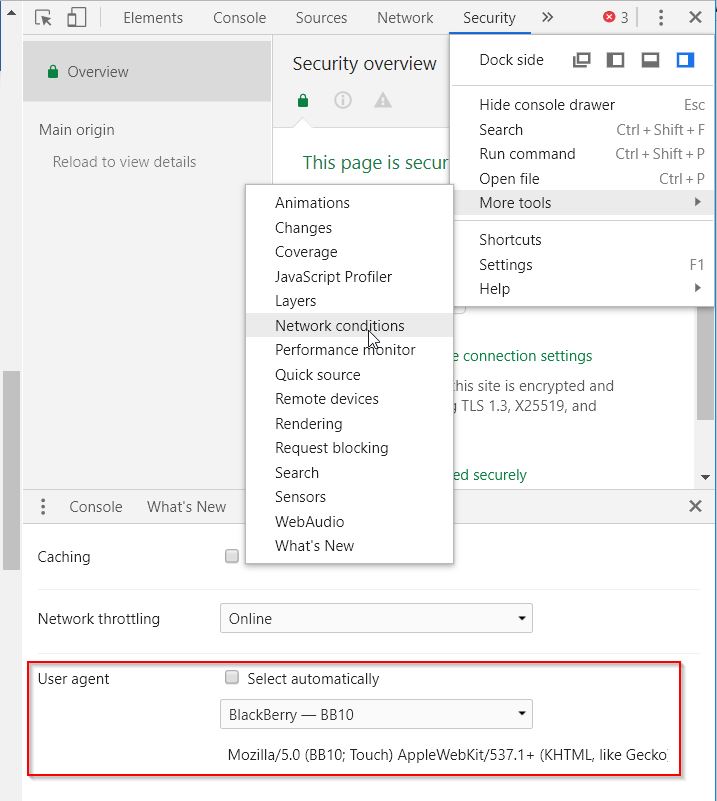Image resolution: width=717 pixels, height=801 pixels.
Task: Toggle the device toolbar icon
Action: tap(76, 18)
